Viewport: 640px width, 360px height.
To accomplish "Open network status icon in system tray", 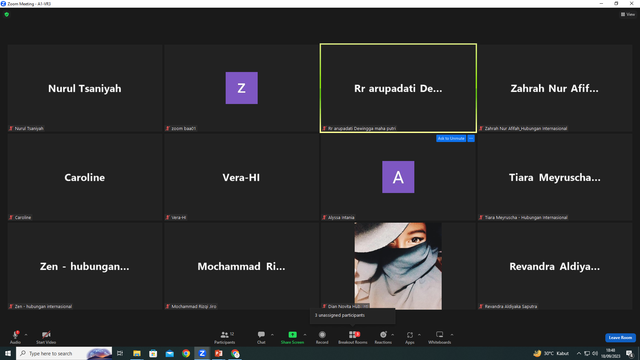I will tap(587, 353).
